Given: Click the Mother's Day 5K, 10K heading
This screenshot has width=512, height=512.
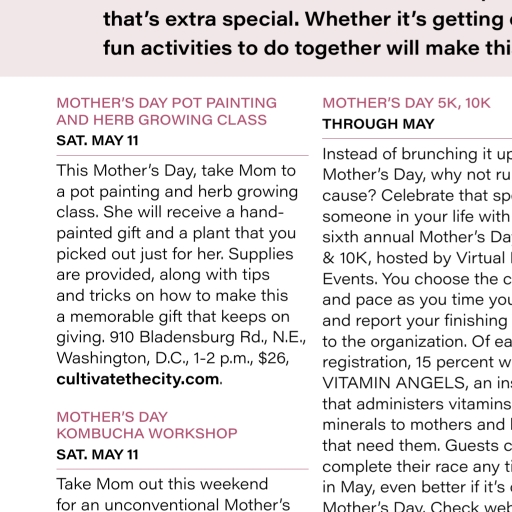Looking at the screenshot, I should (x=406, y=103).
